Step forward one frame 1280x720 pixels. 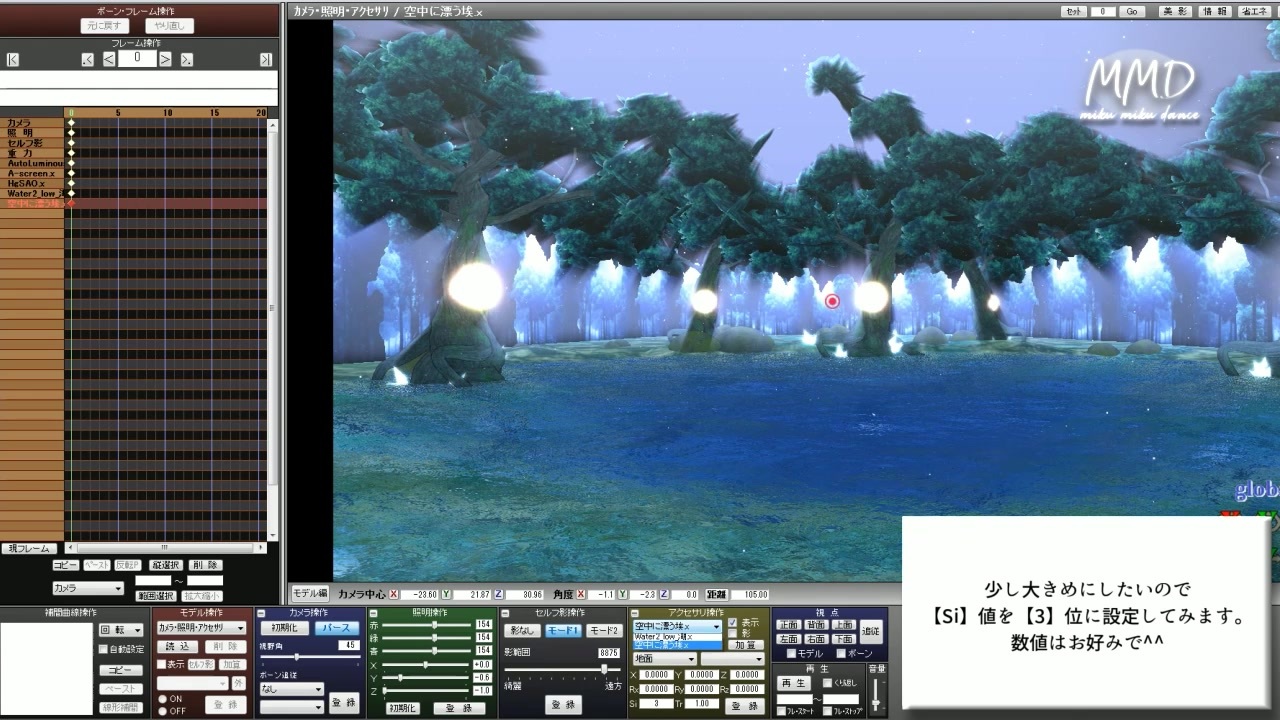click(x=165, y=60)
